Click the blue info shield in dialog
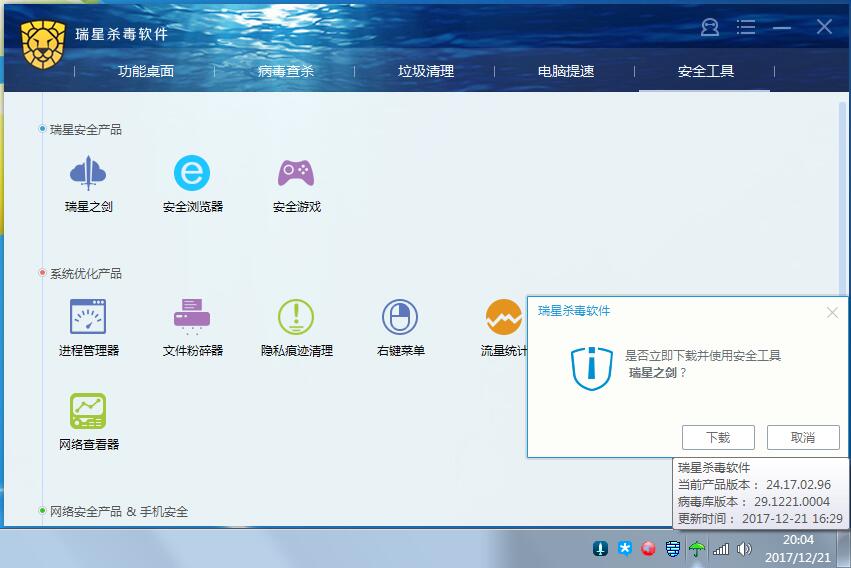This screenshot has height=568, width=851. pyautogui.click(x=592, y=368)
